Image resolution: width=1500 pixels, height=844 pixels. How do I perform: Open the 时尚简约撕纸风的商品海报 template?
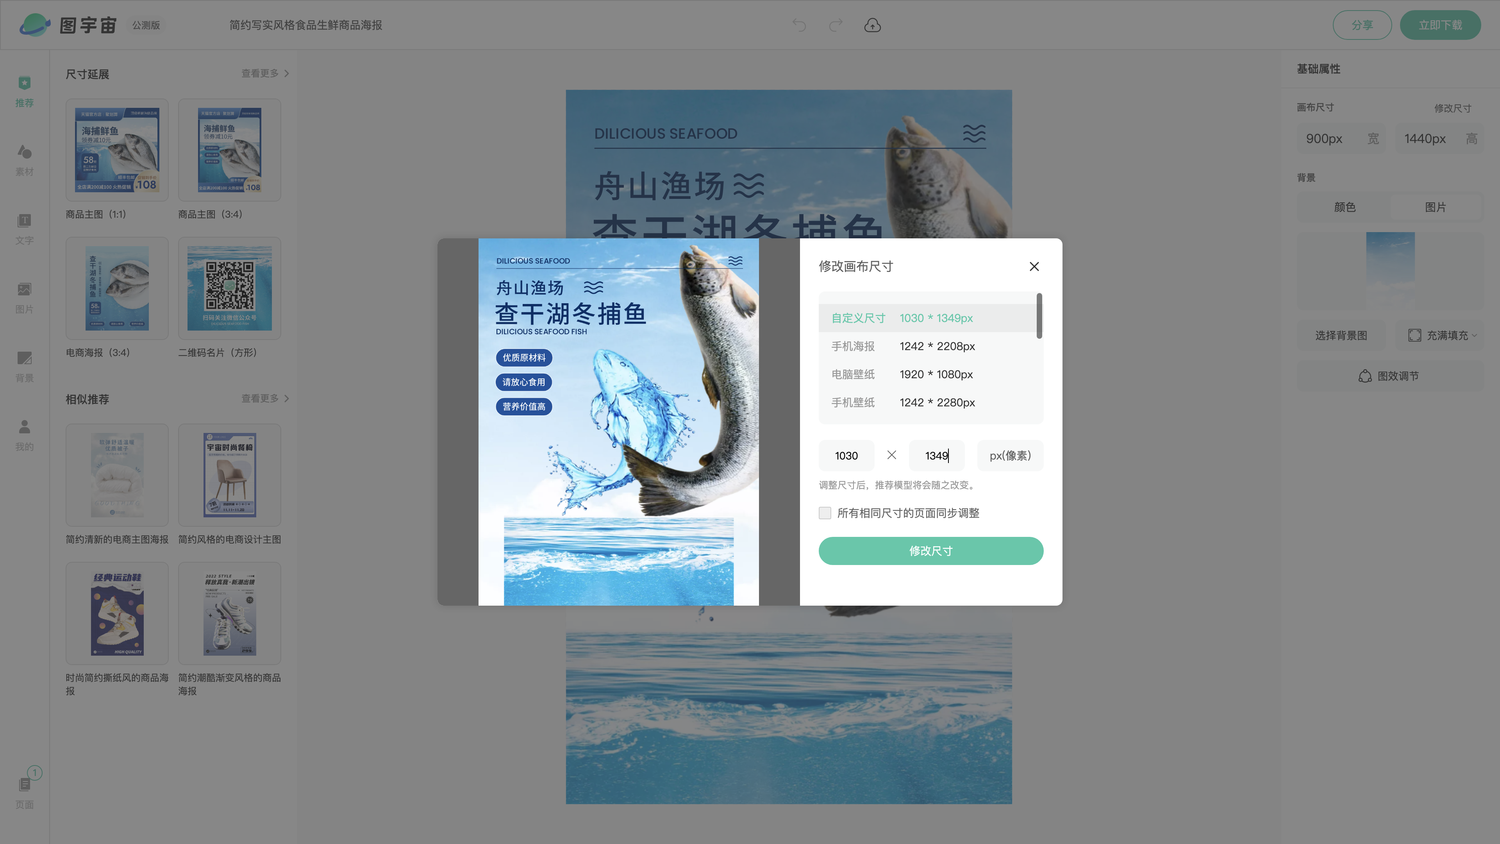(x=117, y=613)
